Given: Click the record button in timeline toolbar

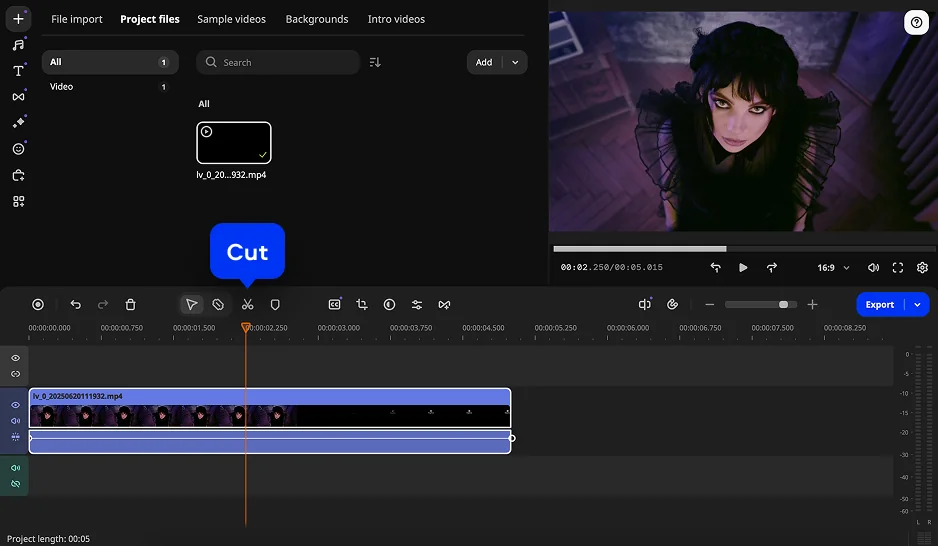Looking at the screenshot, I should pyautogui.click(x=38, y=304).
